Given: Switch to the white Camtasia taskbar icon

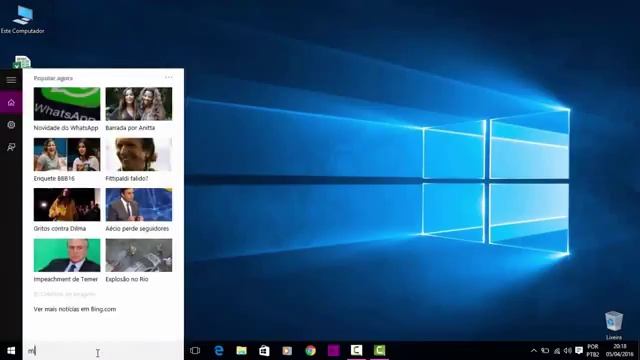Looking at the screenshot, I should (356, 351).
